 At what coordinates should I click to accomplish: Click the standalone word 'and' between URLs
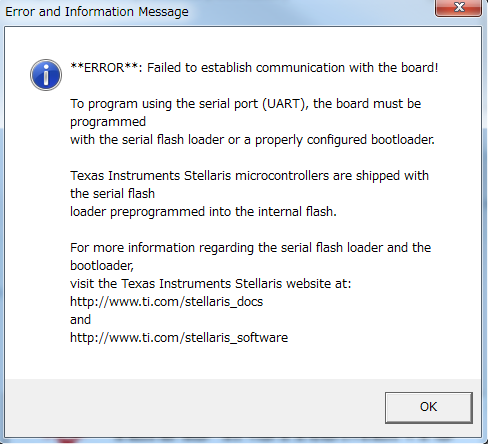coord(80,320)
